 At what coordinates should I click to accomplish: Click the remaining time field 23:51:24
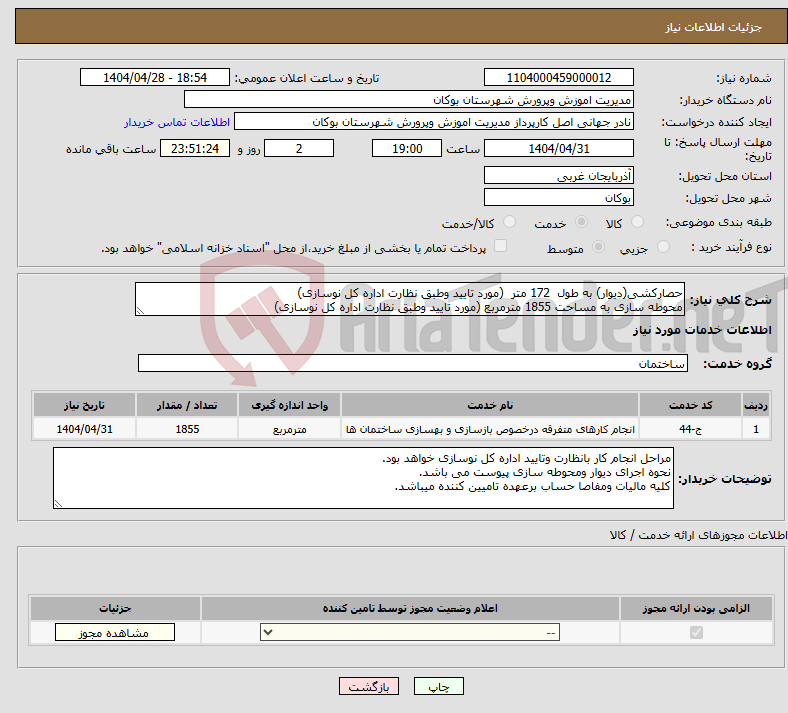tap(195, 148)
